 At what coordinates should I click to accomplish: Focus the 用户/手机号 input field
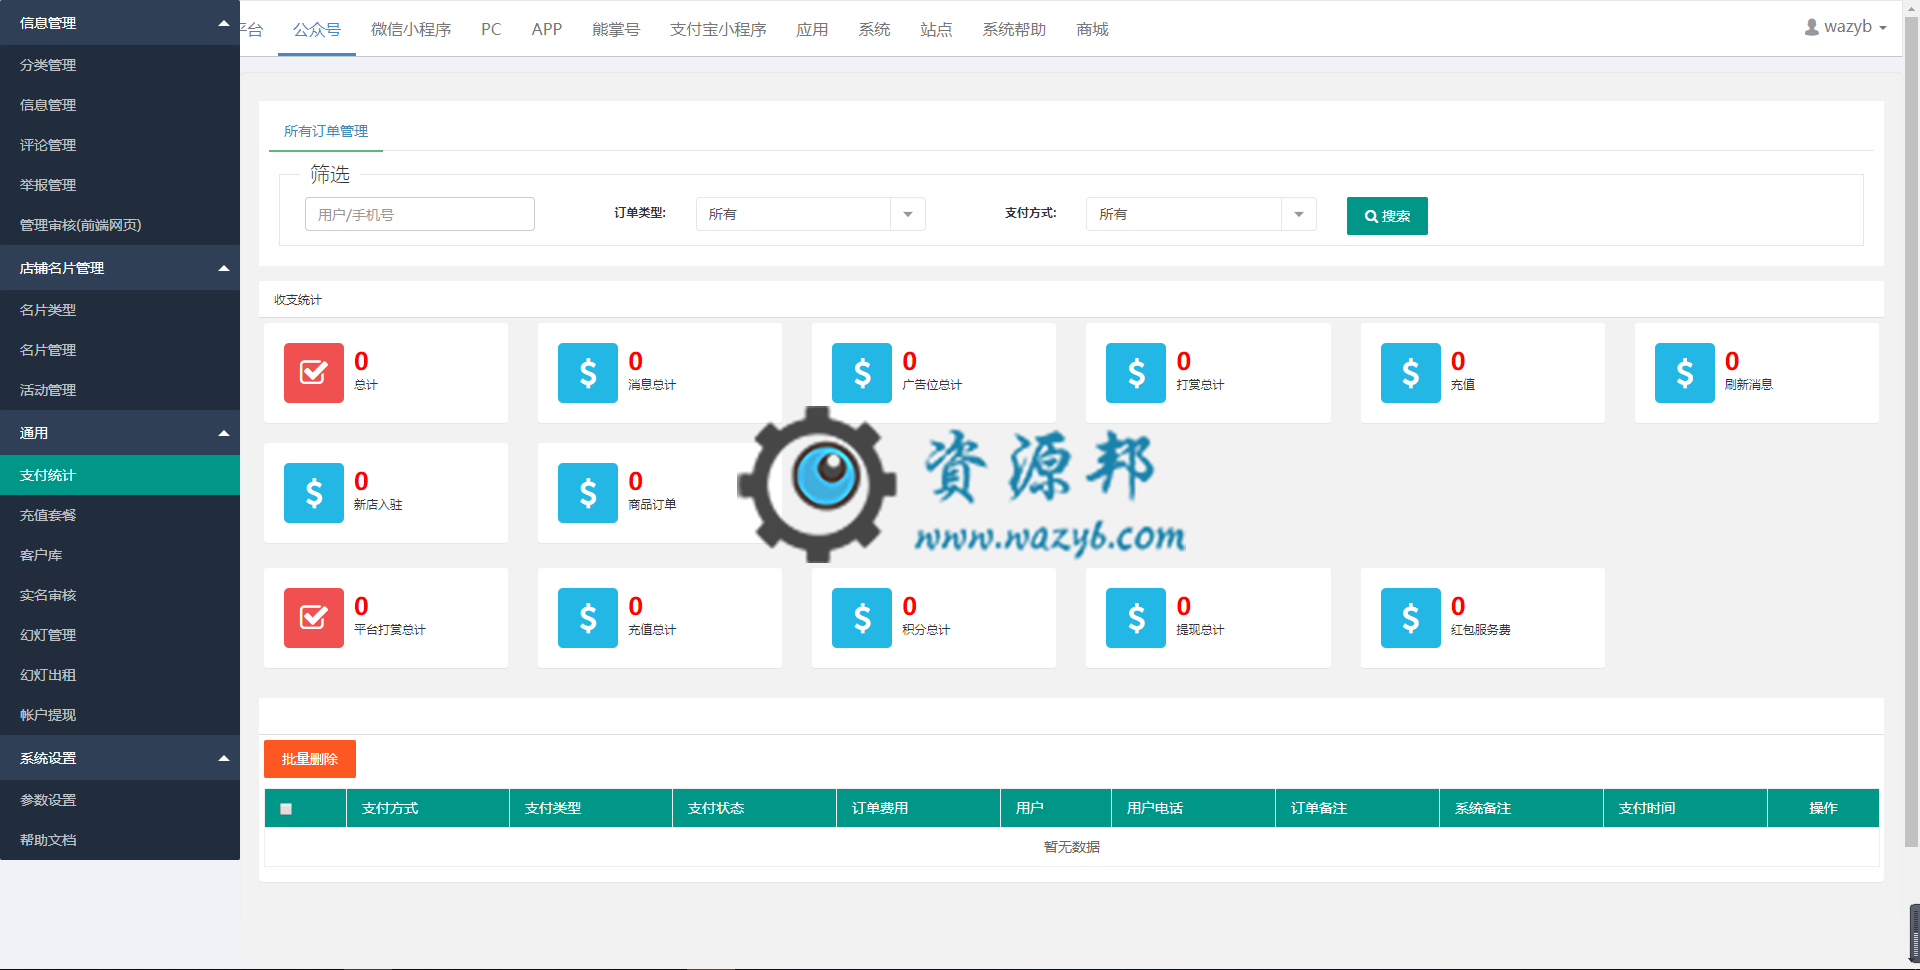420,214
